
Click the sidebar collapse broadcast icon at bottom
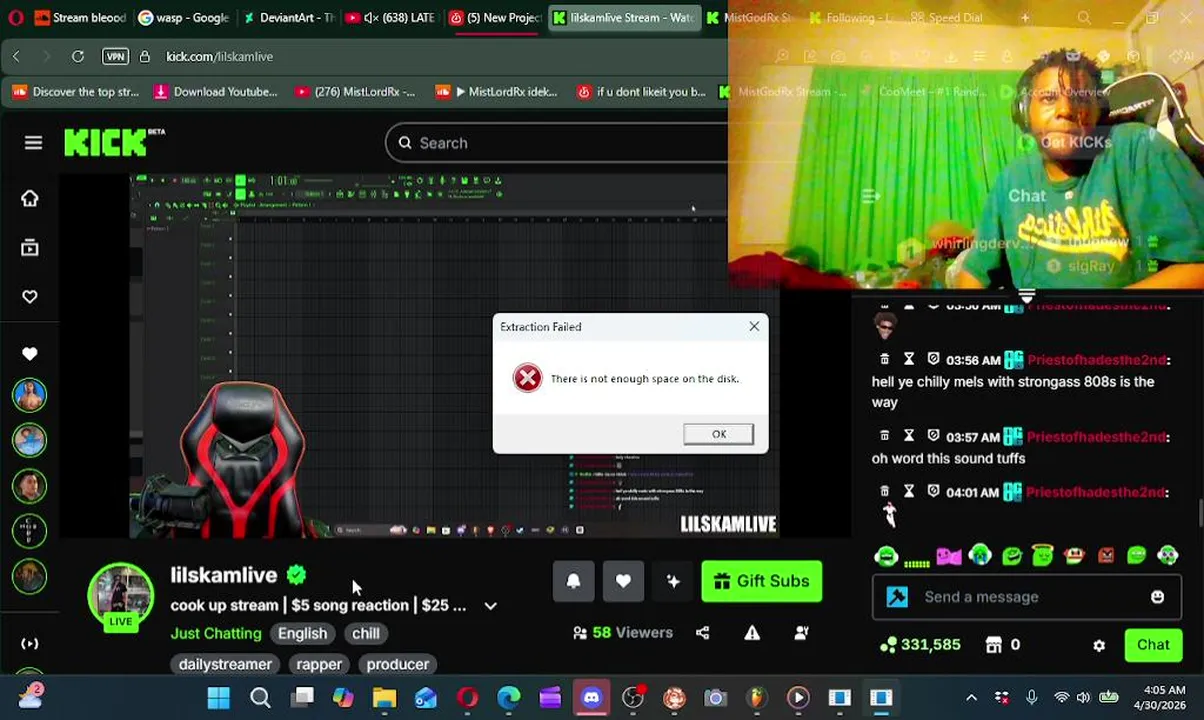[x=30, y=643]
